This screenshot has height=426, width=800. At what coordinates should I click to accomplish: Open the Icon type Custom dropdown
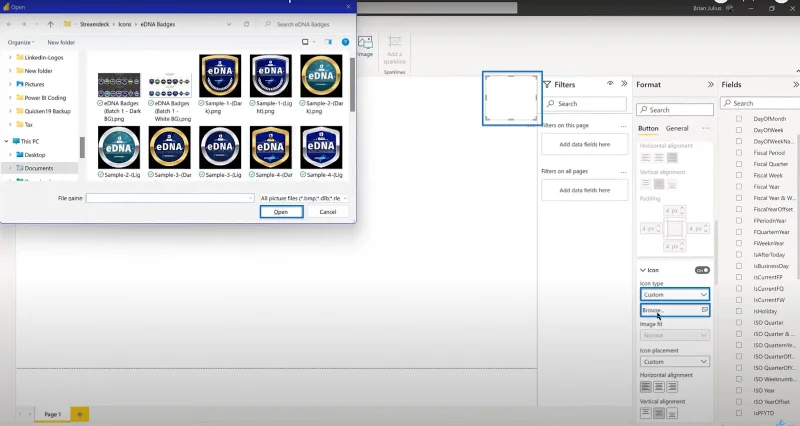(x=674, y=294)
